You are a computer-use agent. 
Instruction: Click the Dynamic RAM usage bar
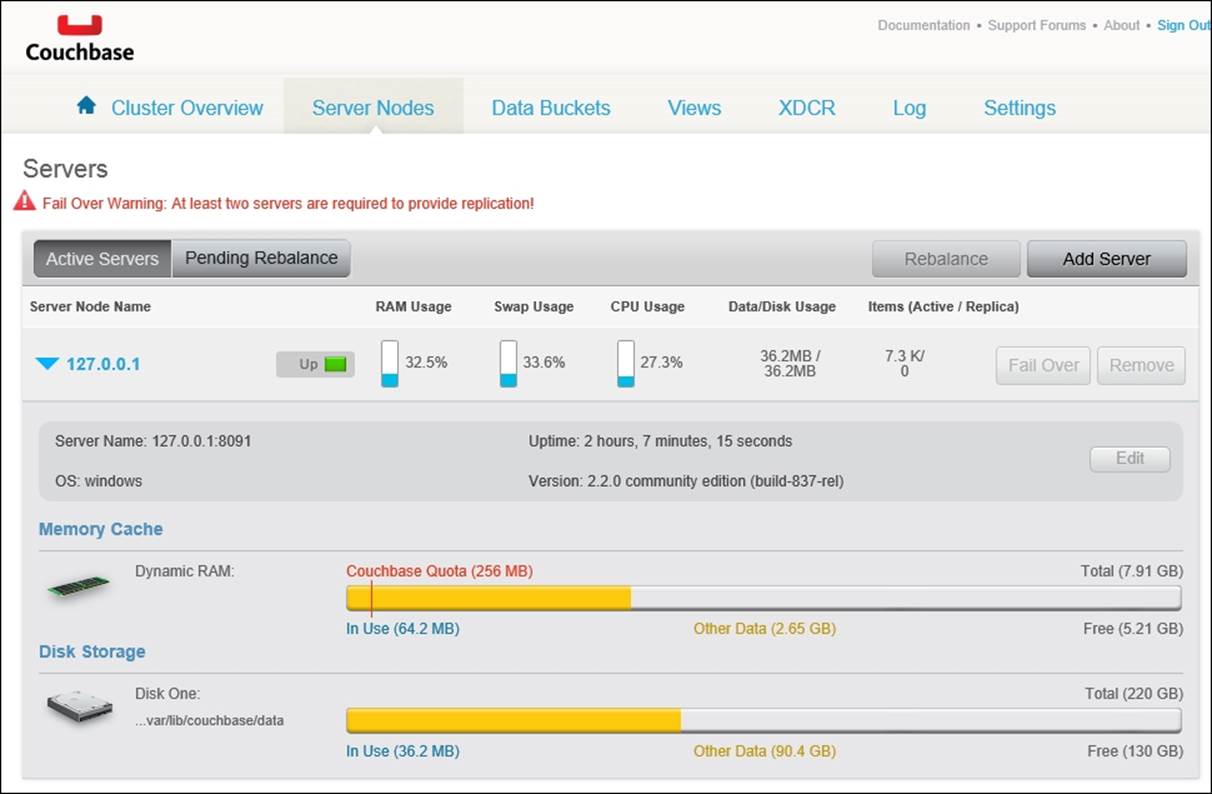point(764,598)
